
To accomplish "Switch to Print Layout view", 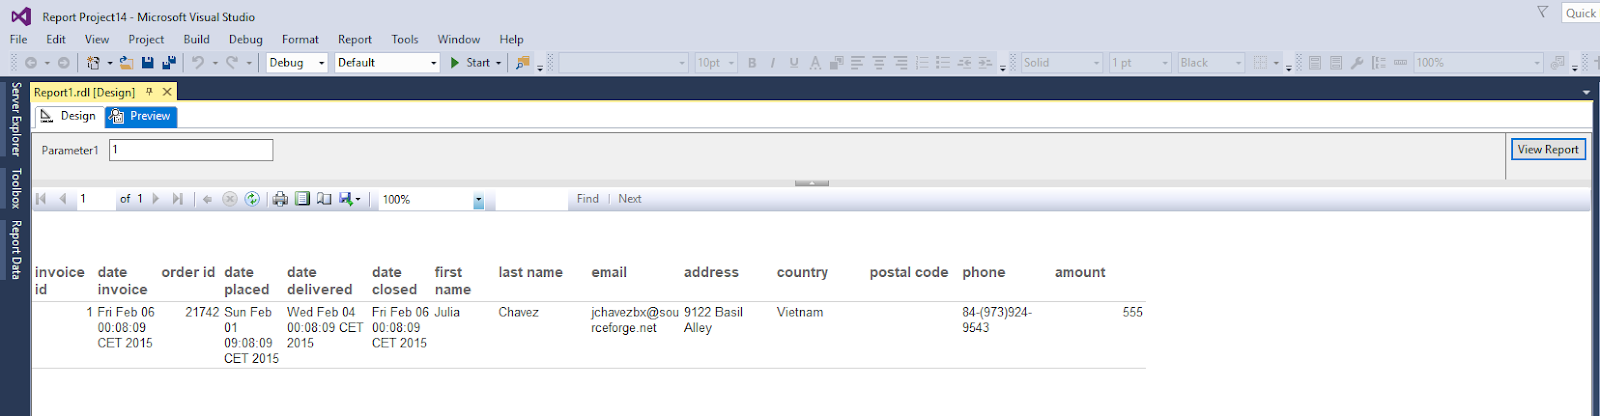I will [x=302, y=199].
